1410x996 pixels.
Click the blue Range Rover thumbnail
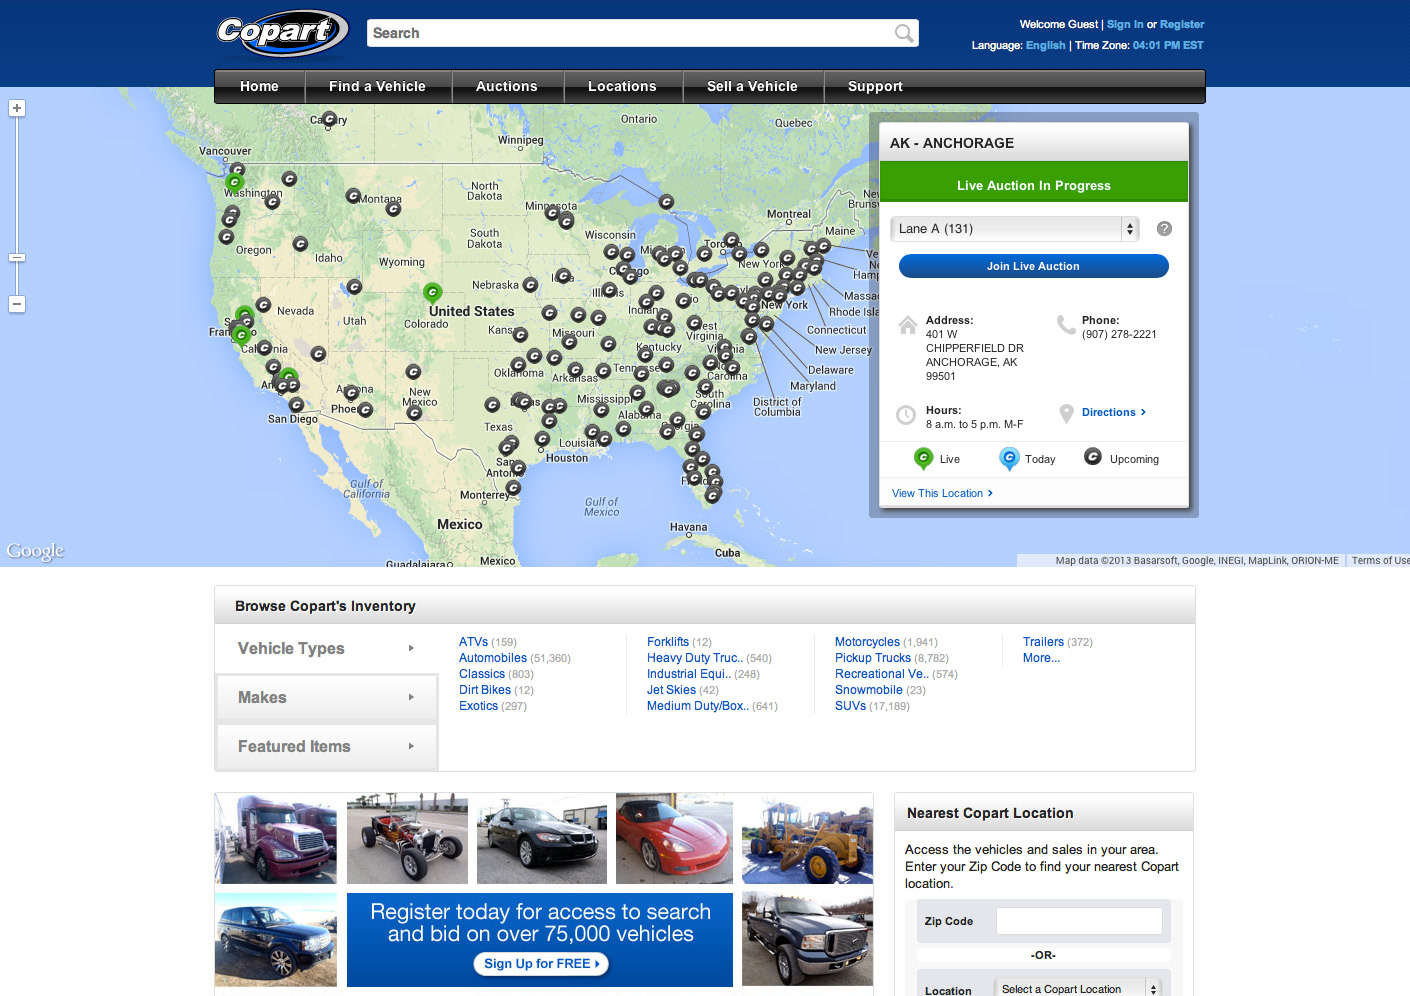tap(276, 940)
